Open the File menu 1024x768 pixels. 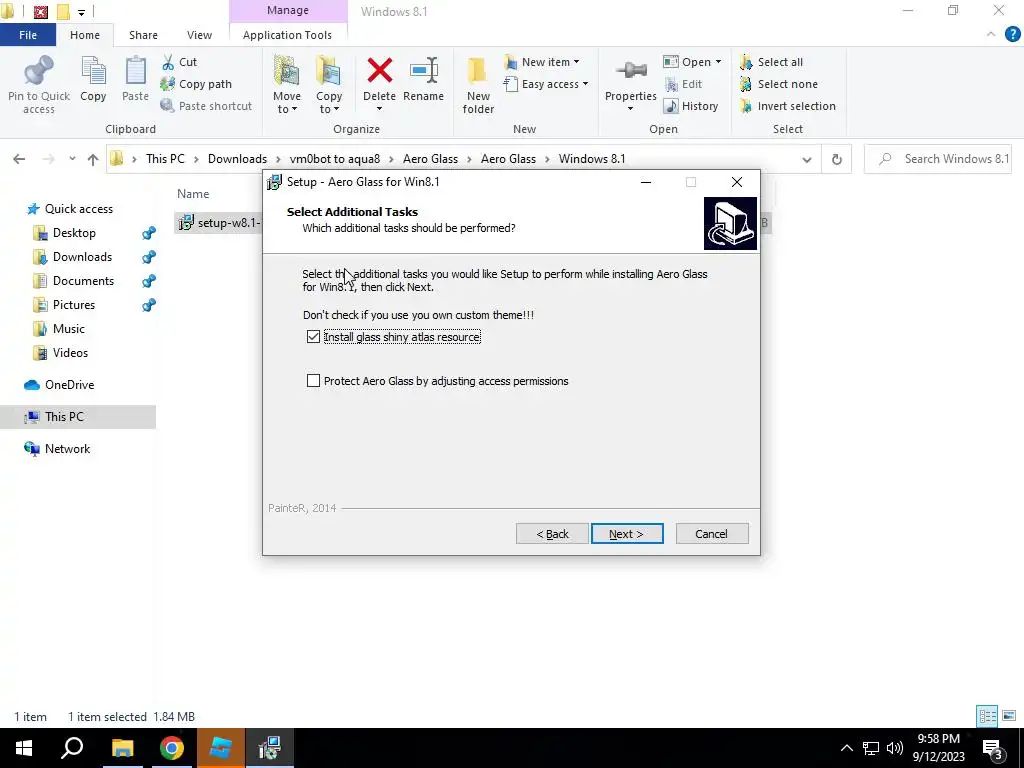coord(28,35)
